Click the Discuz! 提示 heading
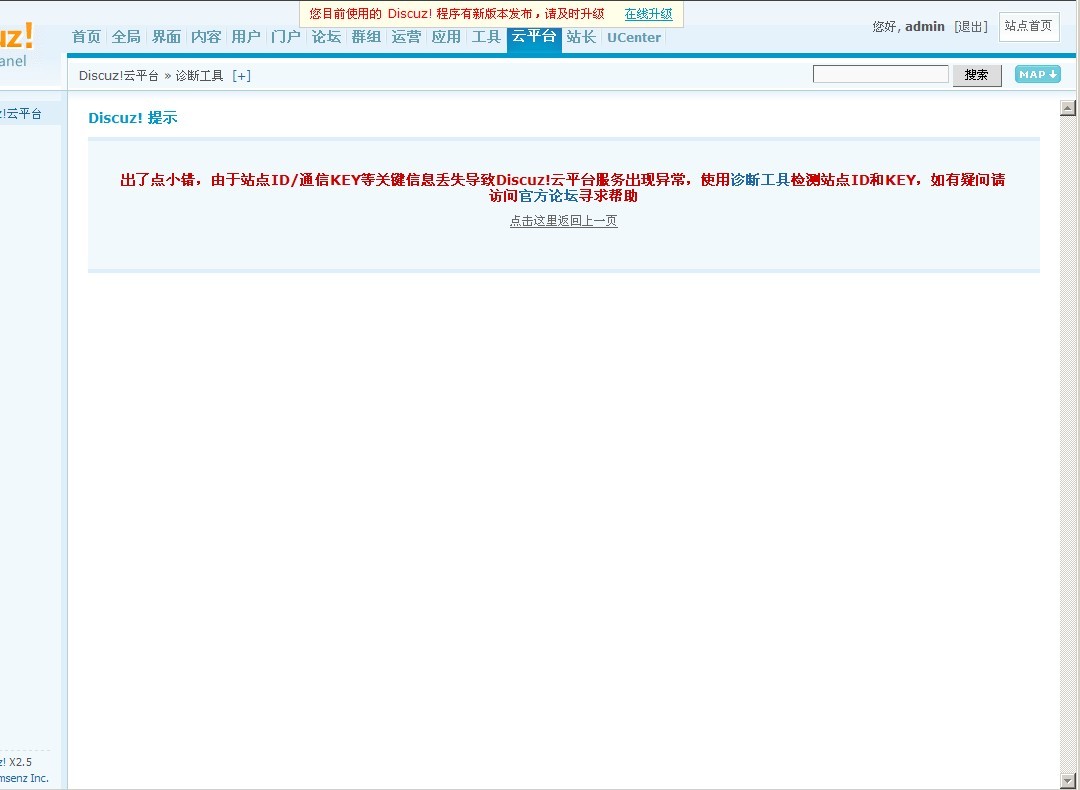The width and height of the screenshot is (1080, 790). coord(133,118)
